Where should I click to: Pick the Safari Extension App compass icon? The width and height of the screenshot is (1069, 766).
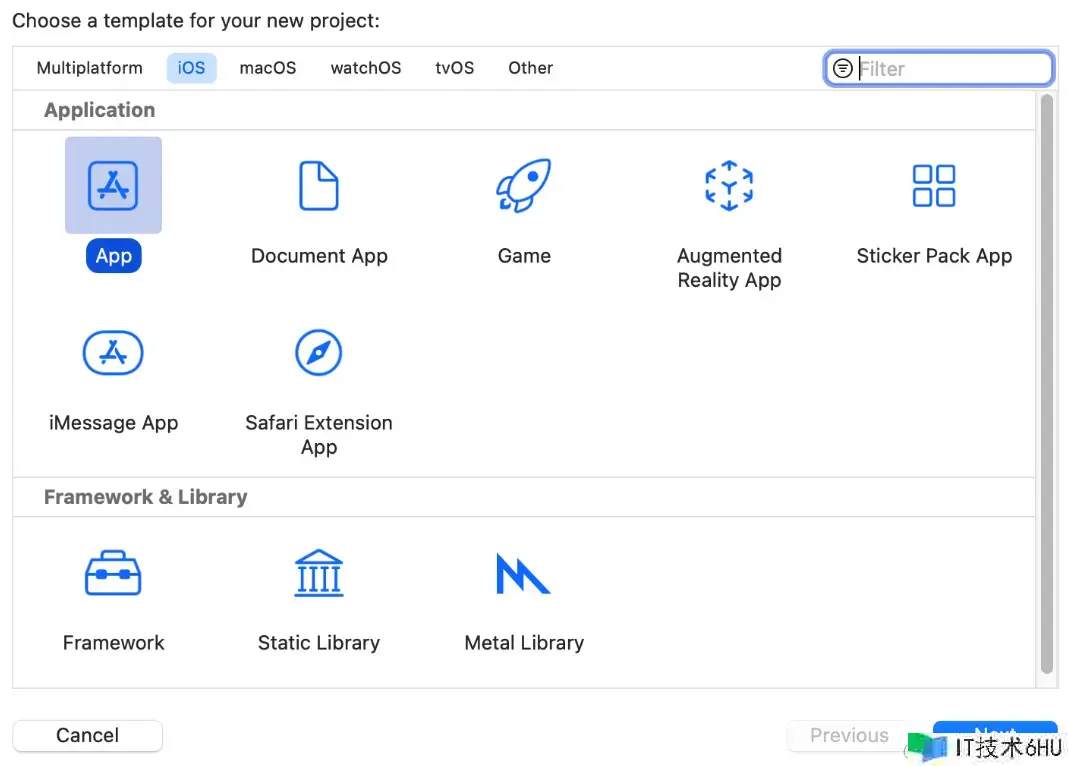click(318, 352)
